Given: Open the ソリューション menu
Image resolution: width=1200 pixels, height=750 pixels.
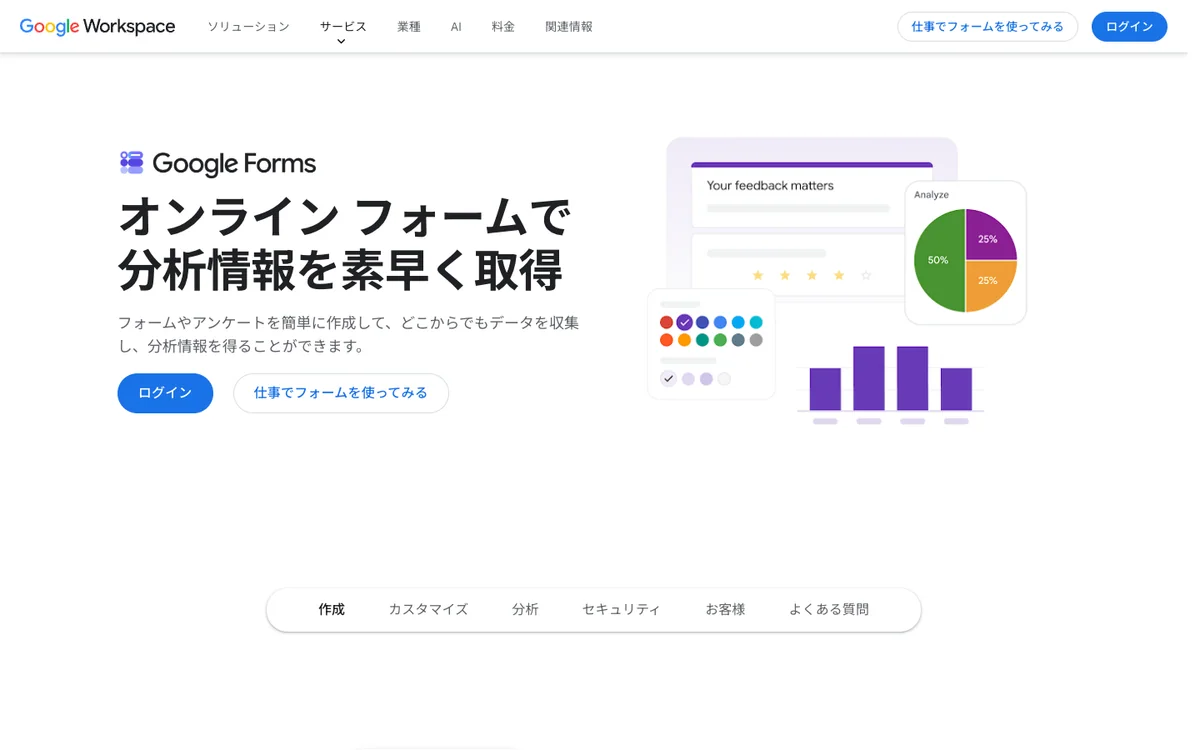Looking at the screenshot, I should click(248, 27).
